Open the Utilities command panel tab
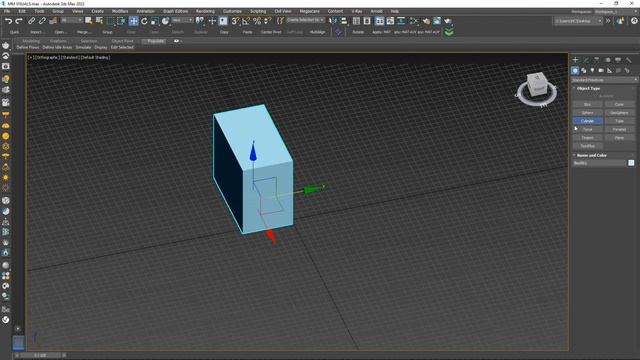Screen dimensions: 640x360 [629, 60]
